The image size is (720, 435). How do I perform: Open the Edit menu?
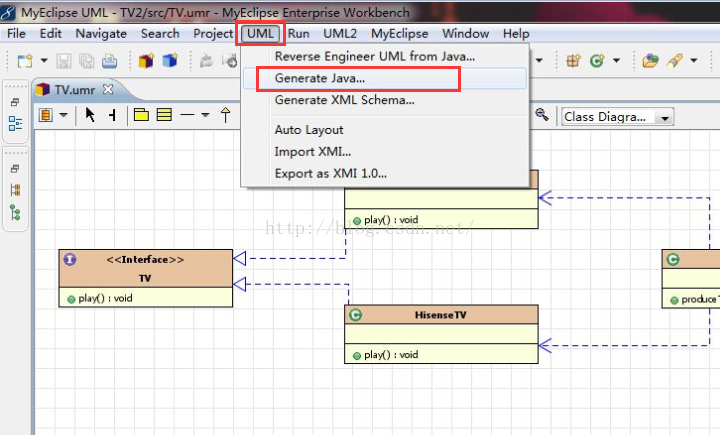(51, 34)
